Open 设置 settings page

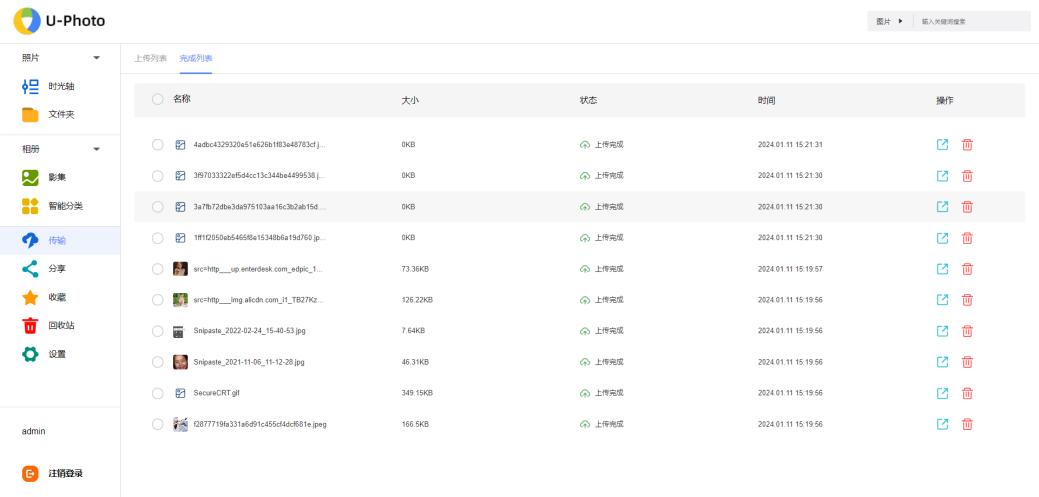click(57, 354)
